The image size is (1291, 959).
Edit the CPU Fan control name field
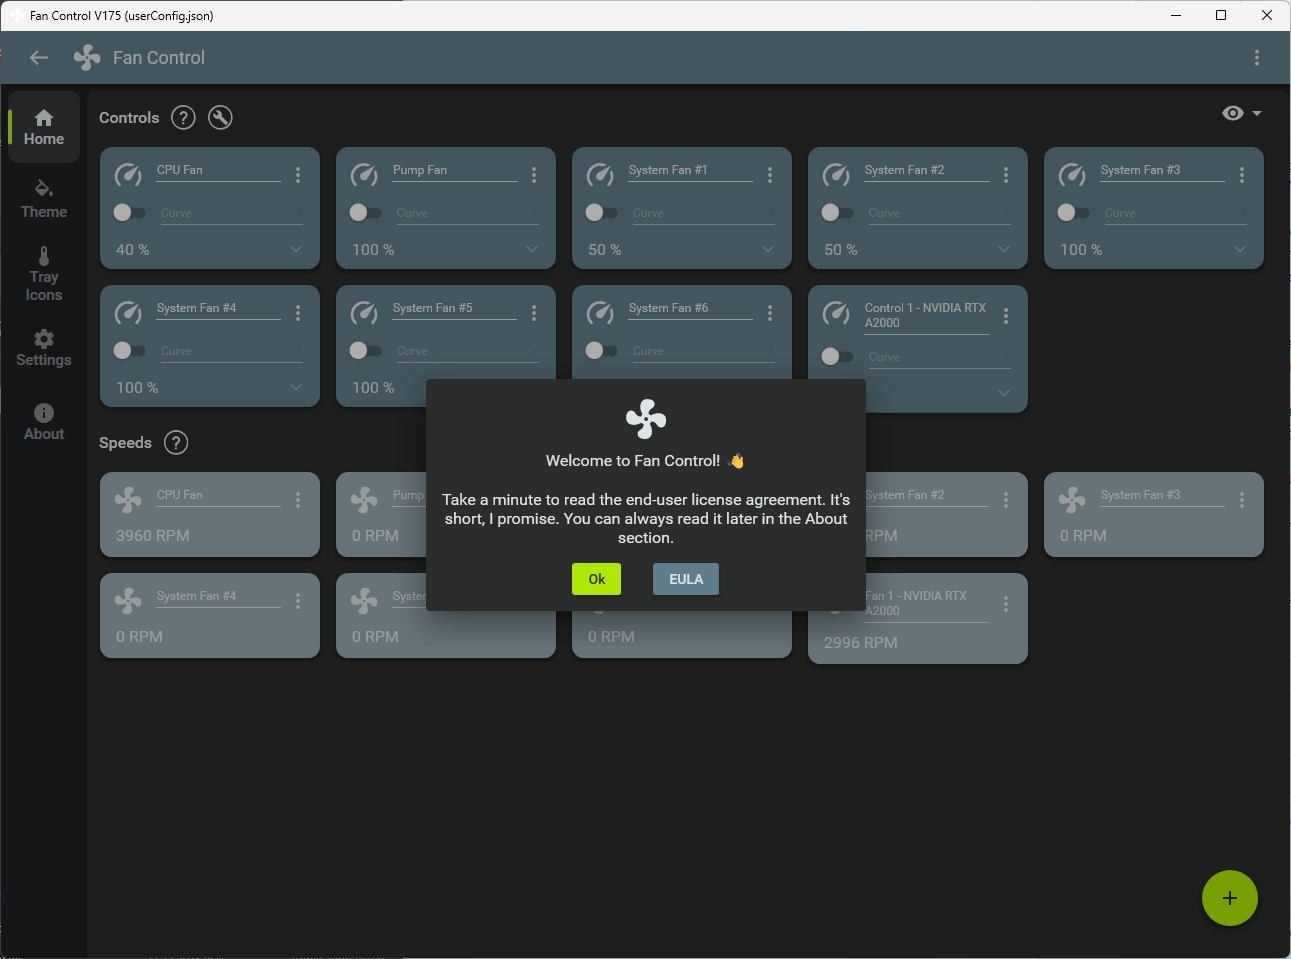[219, 170]
